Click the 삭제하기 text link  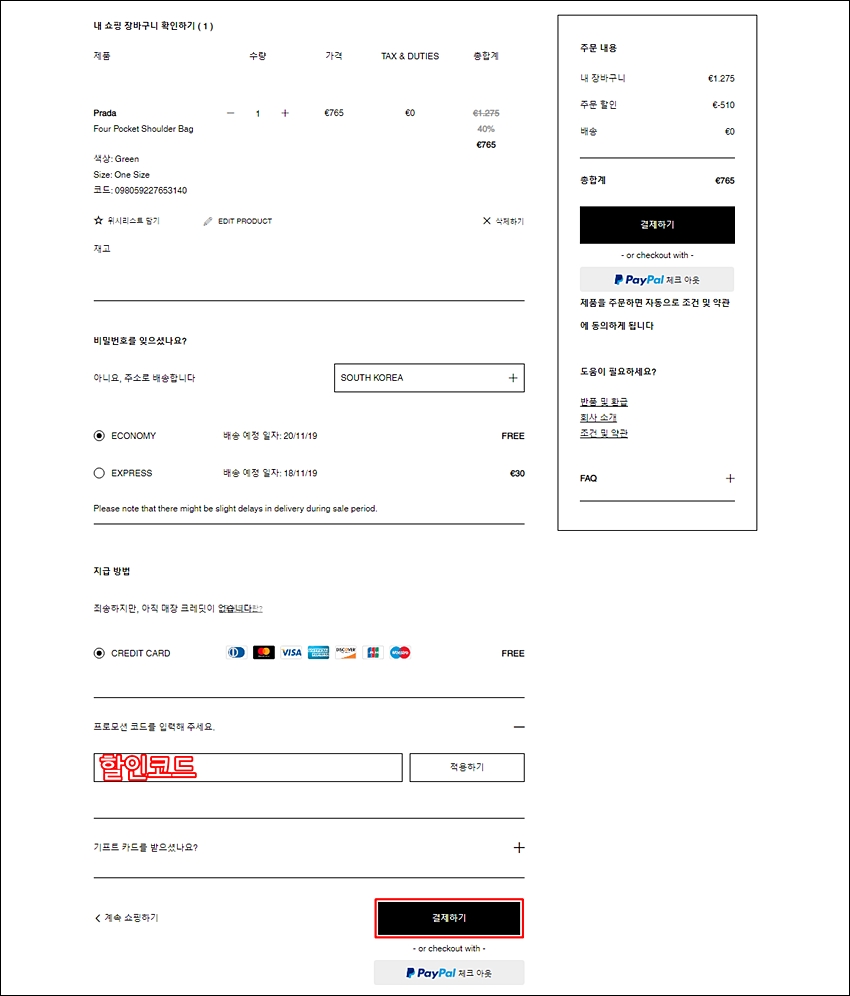(x=509, y=221)
